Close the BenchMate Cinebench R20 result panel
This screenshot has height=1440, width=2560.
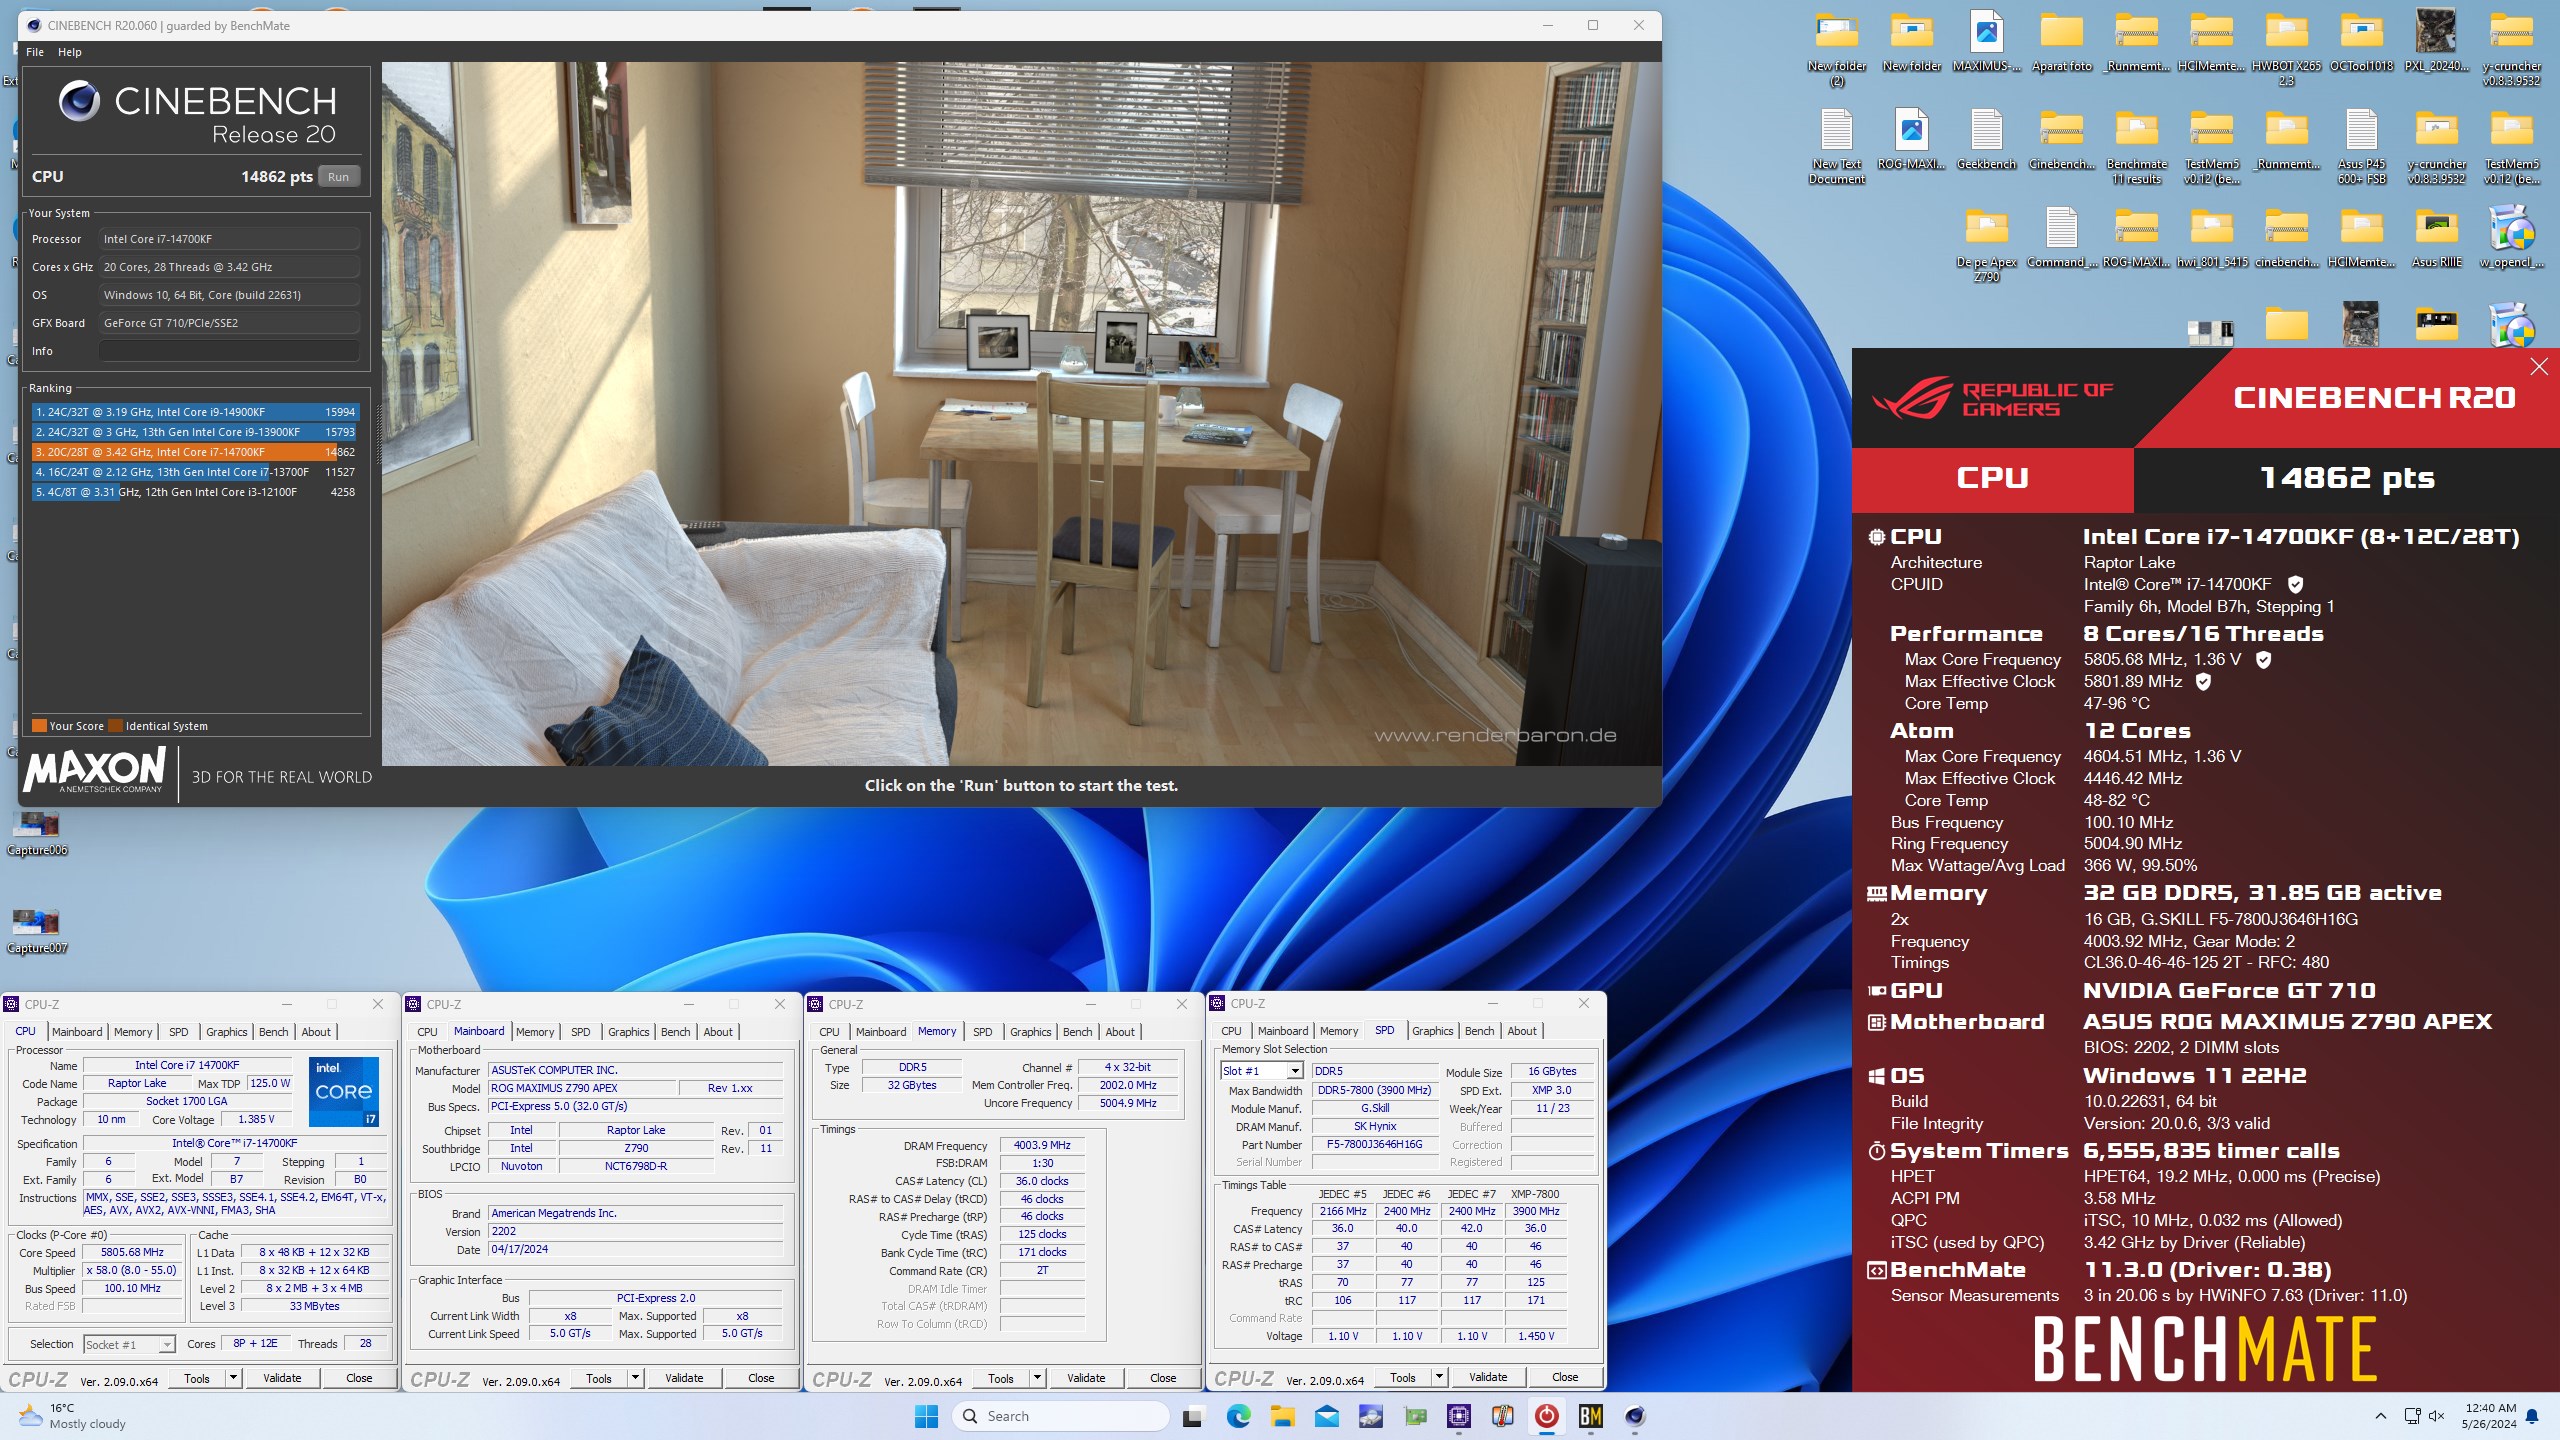[x=2539, y=367]
